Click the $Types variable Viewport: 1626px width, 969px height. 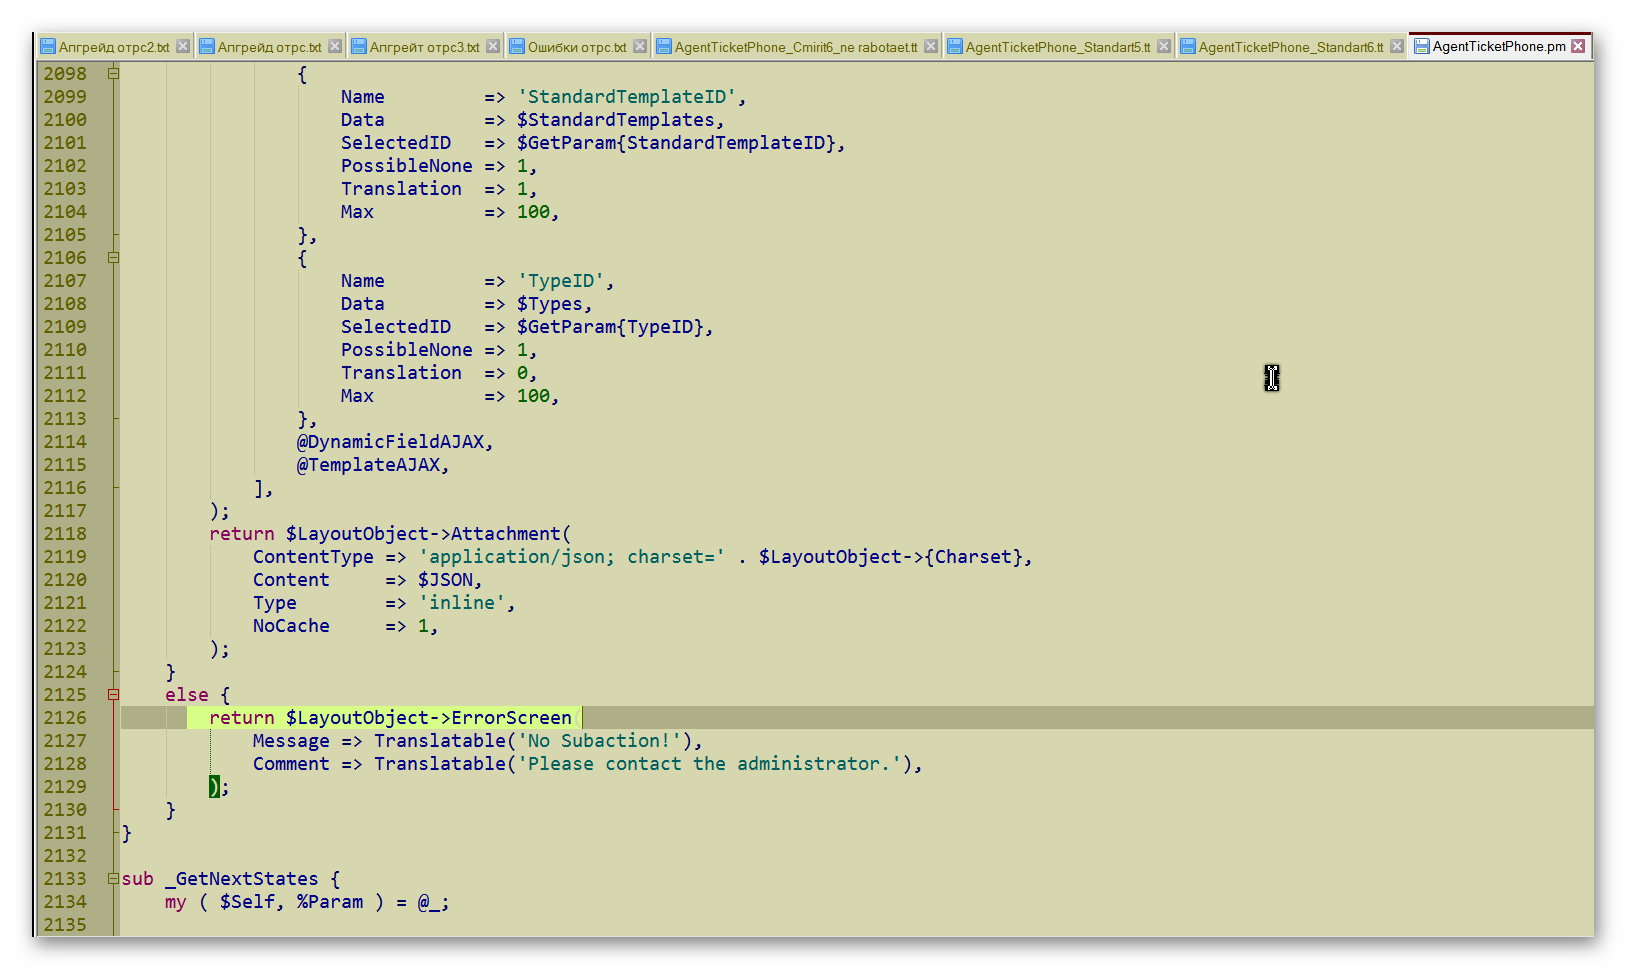(x=550, y=303)
